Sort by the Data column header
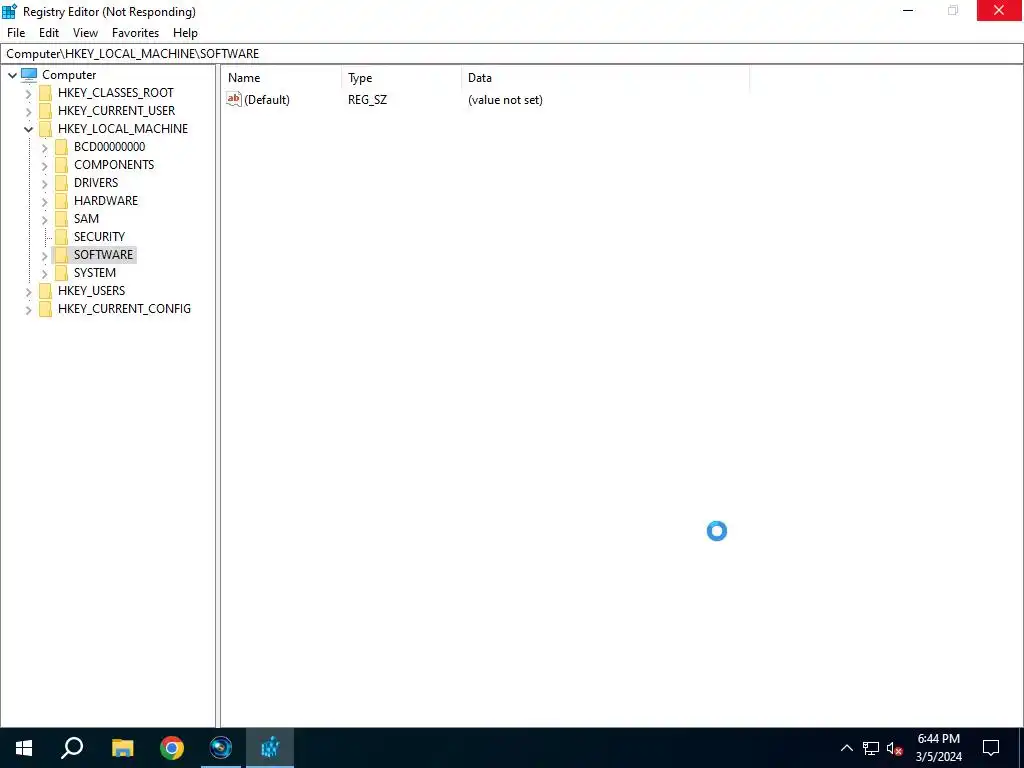This screenshot has width=1024, height=768. 605,78
